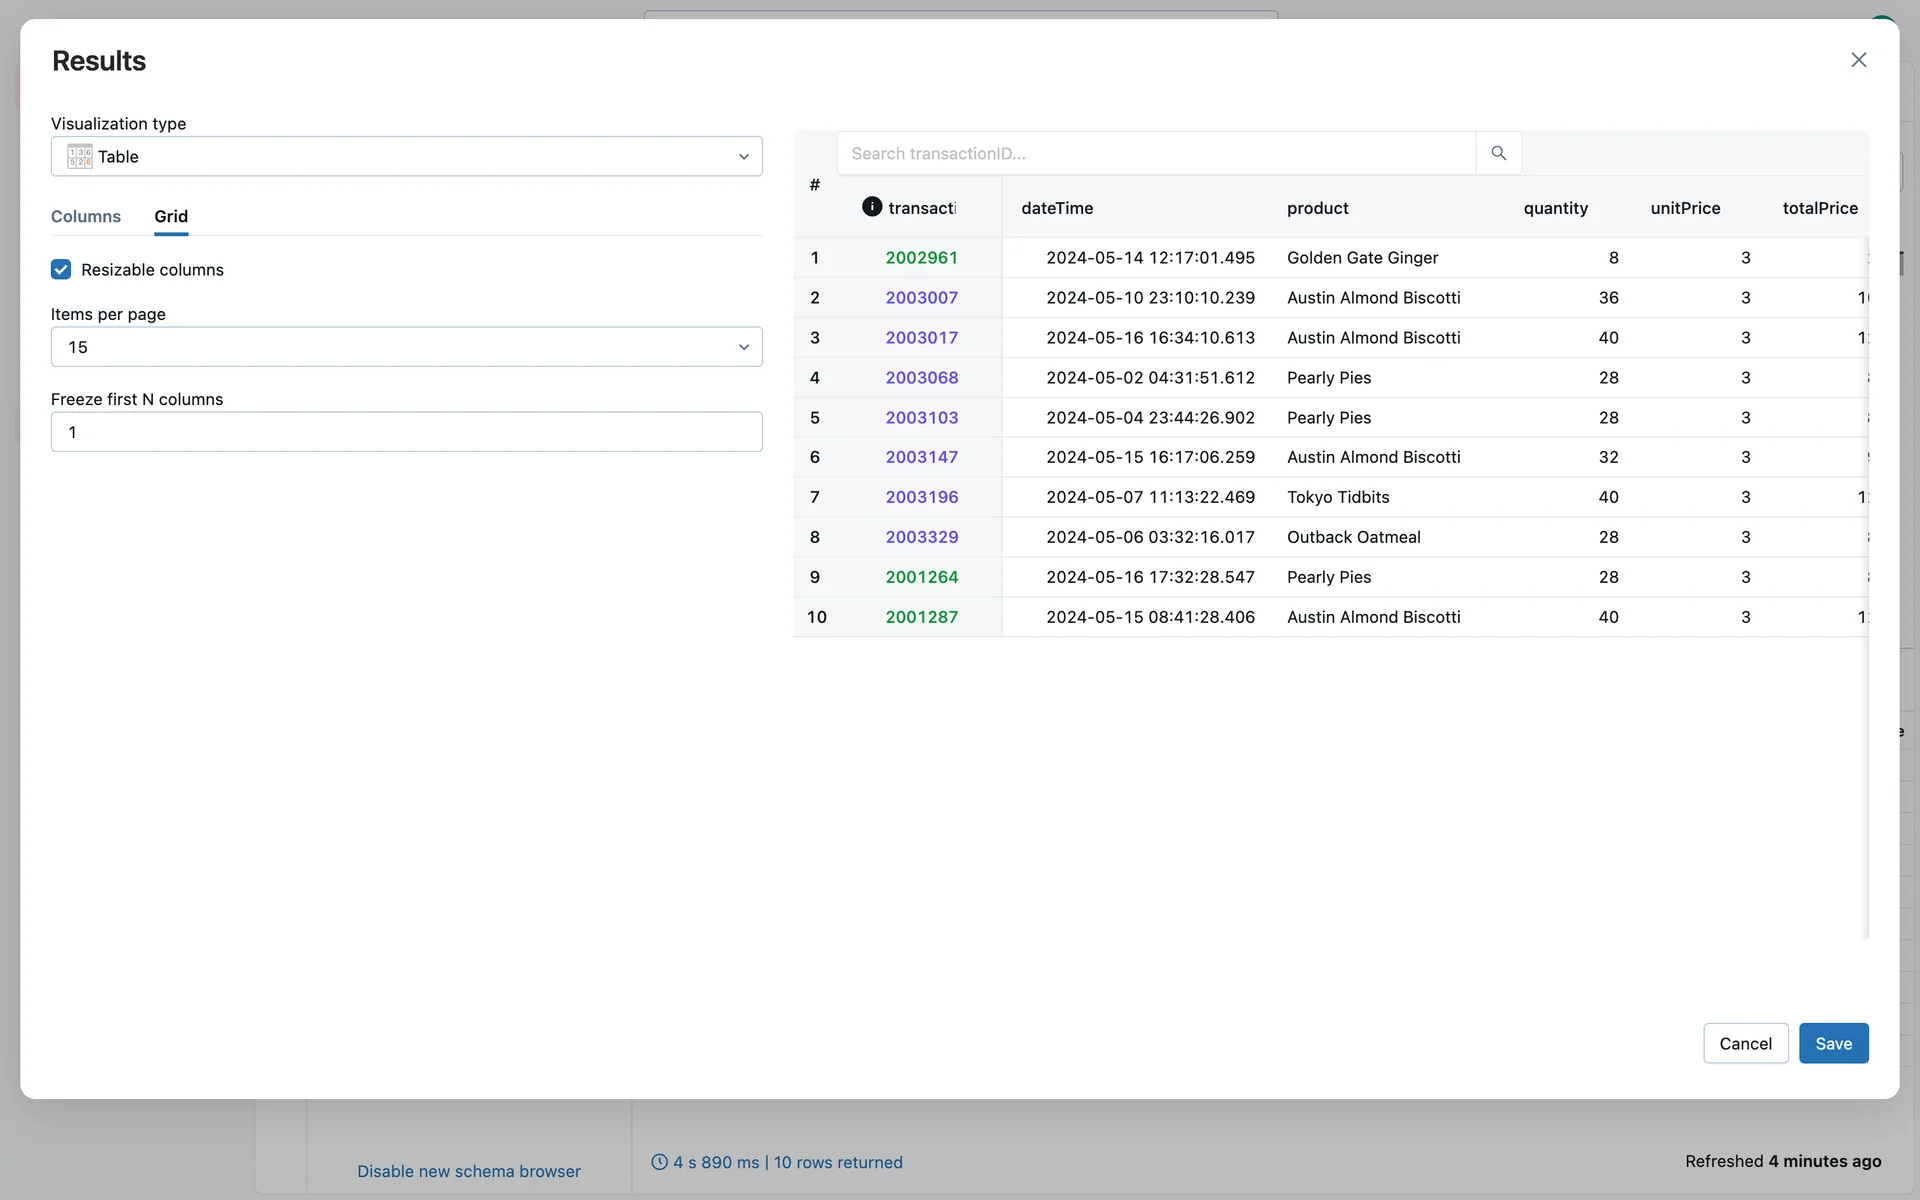Focus the Search transactionID input
Image resolution: width=1920 pixels, height=1200 pixels.
click(x=1155, y=153)
